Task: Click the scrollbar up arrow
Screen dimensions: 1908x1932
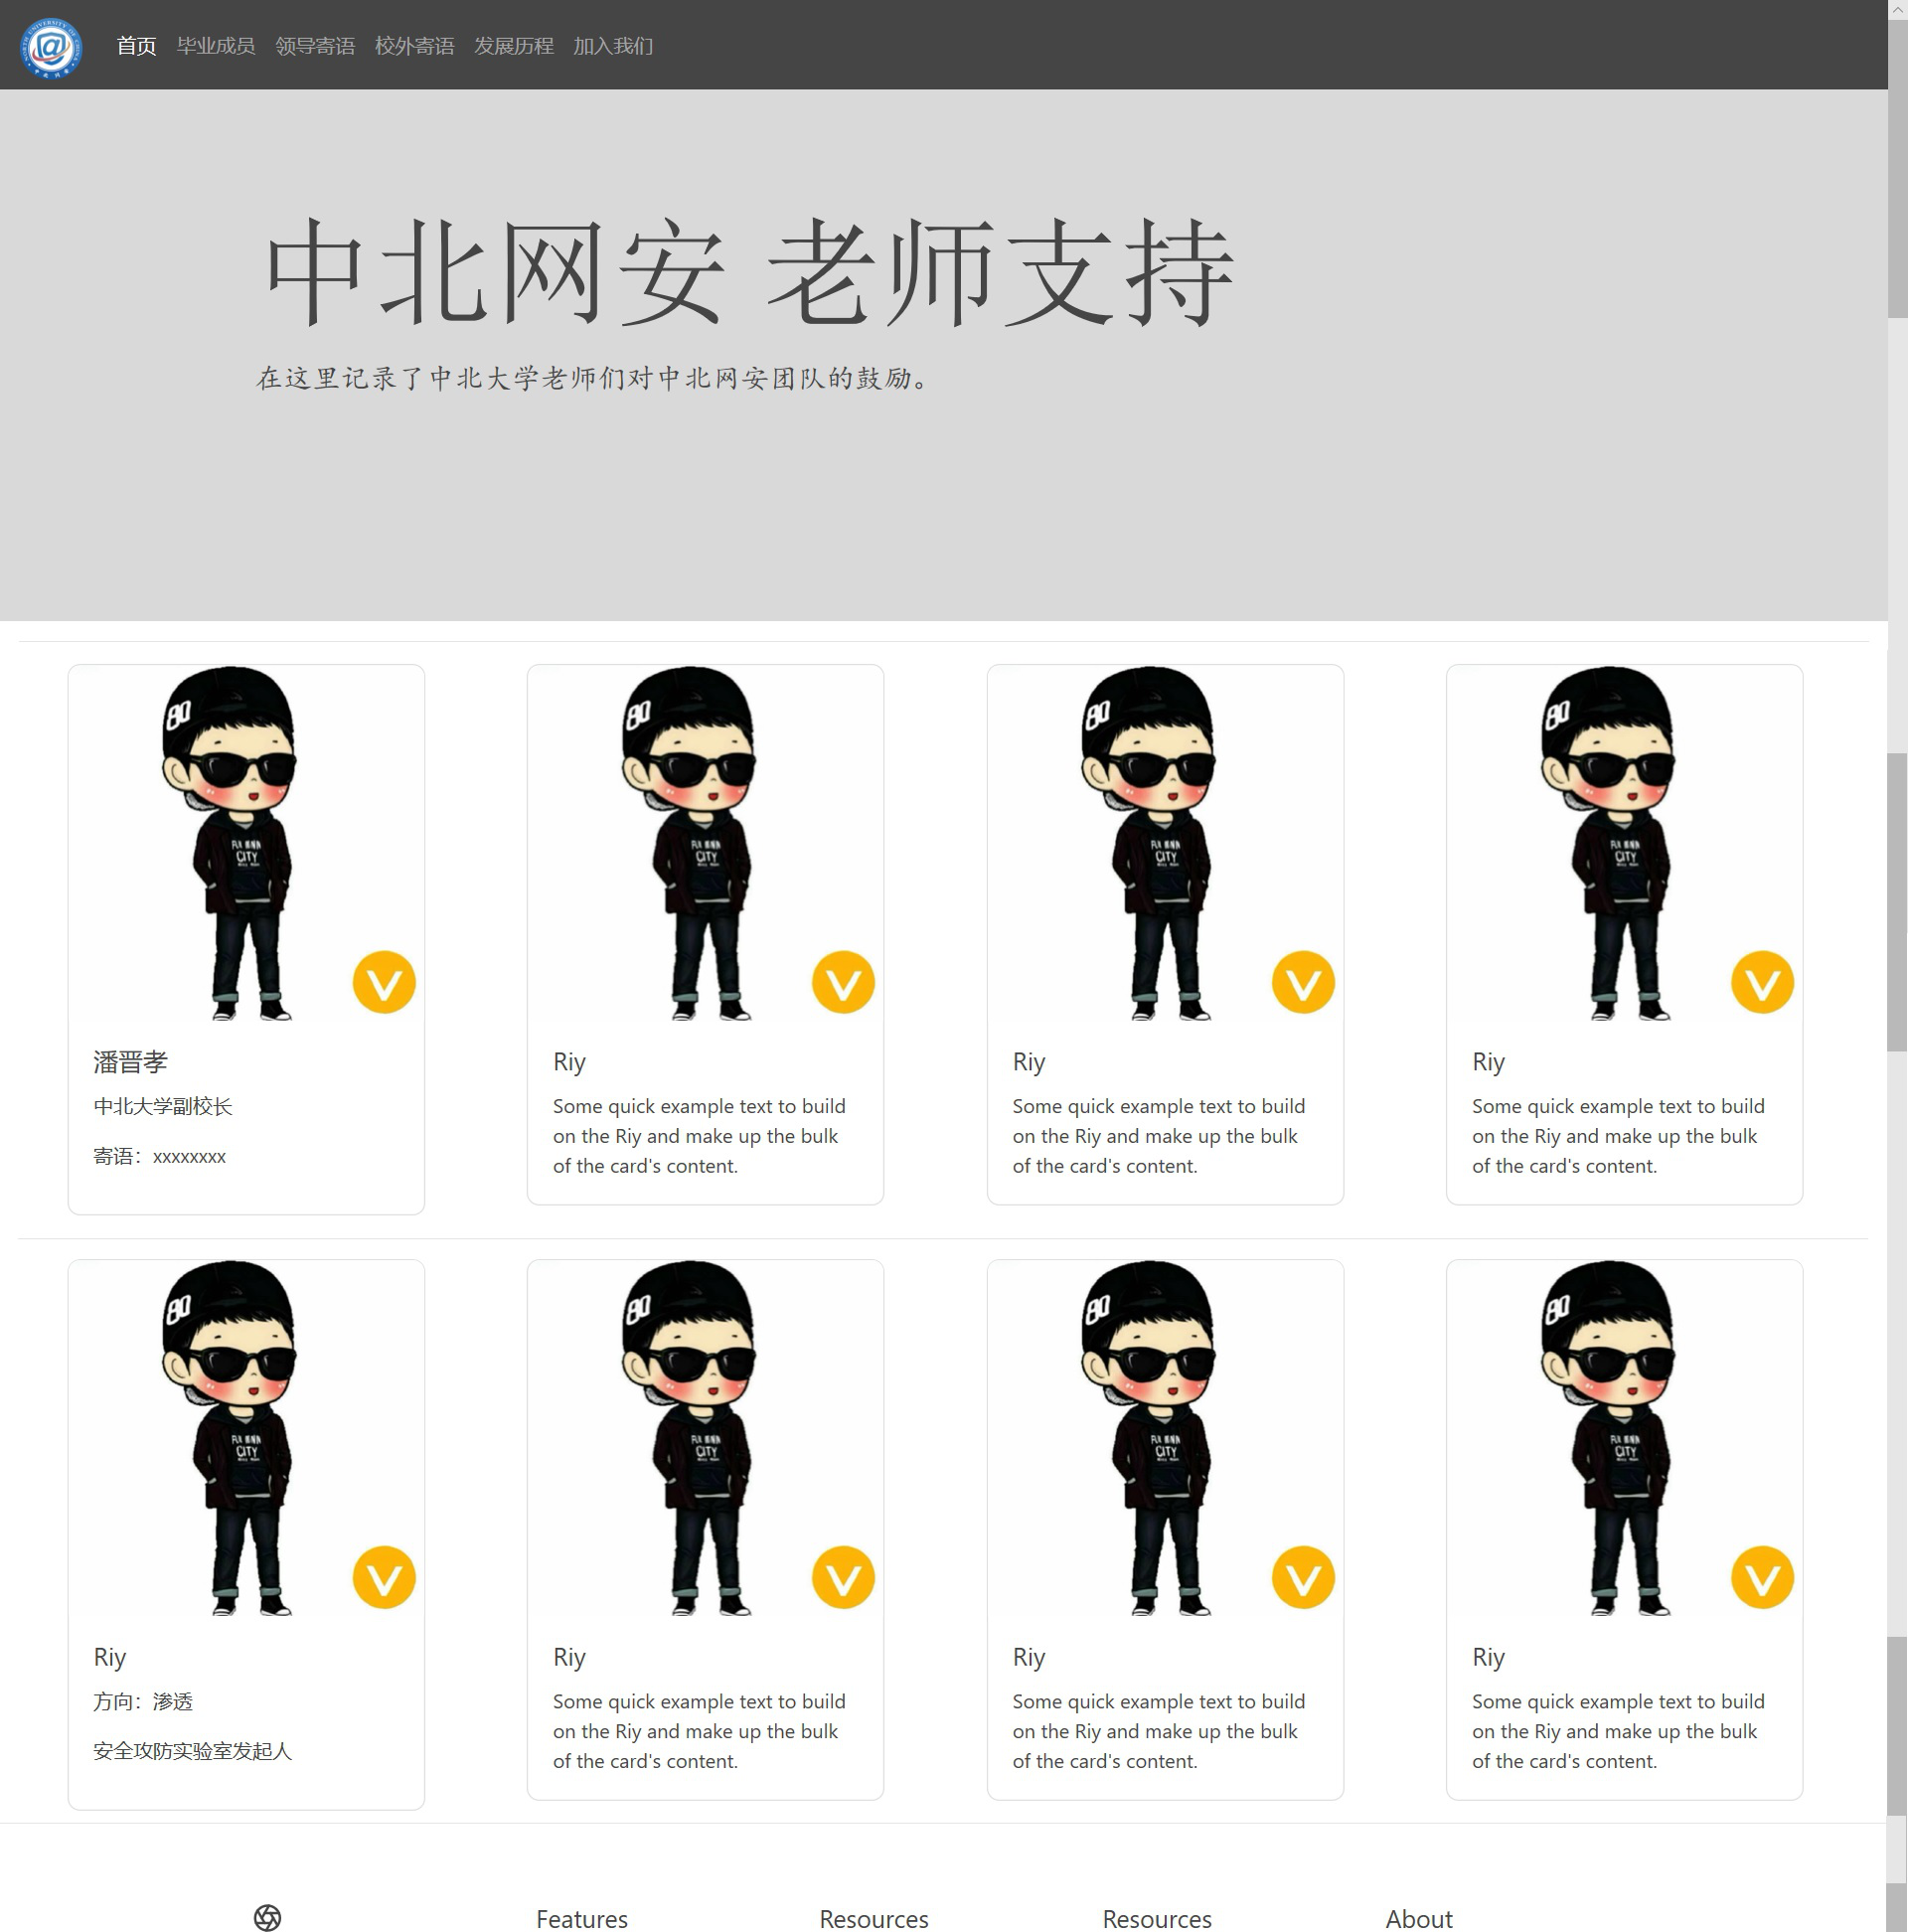Action: click(1897, 10)
